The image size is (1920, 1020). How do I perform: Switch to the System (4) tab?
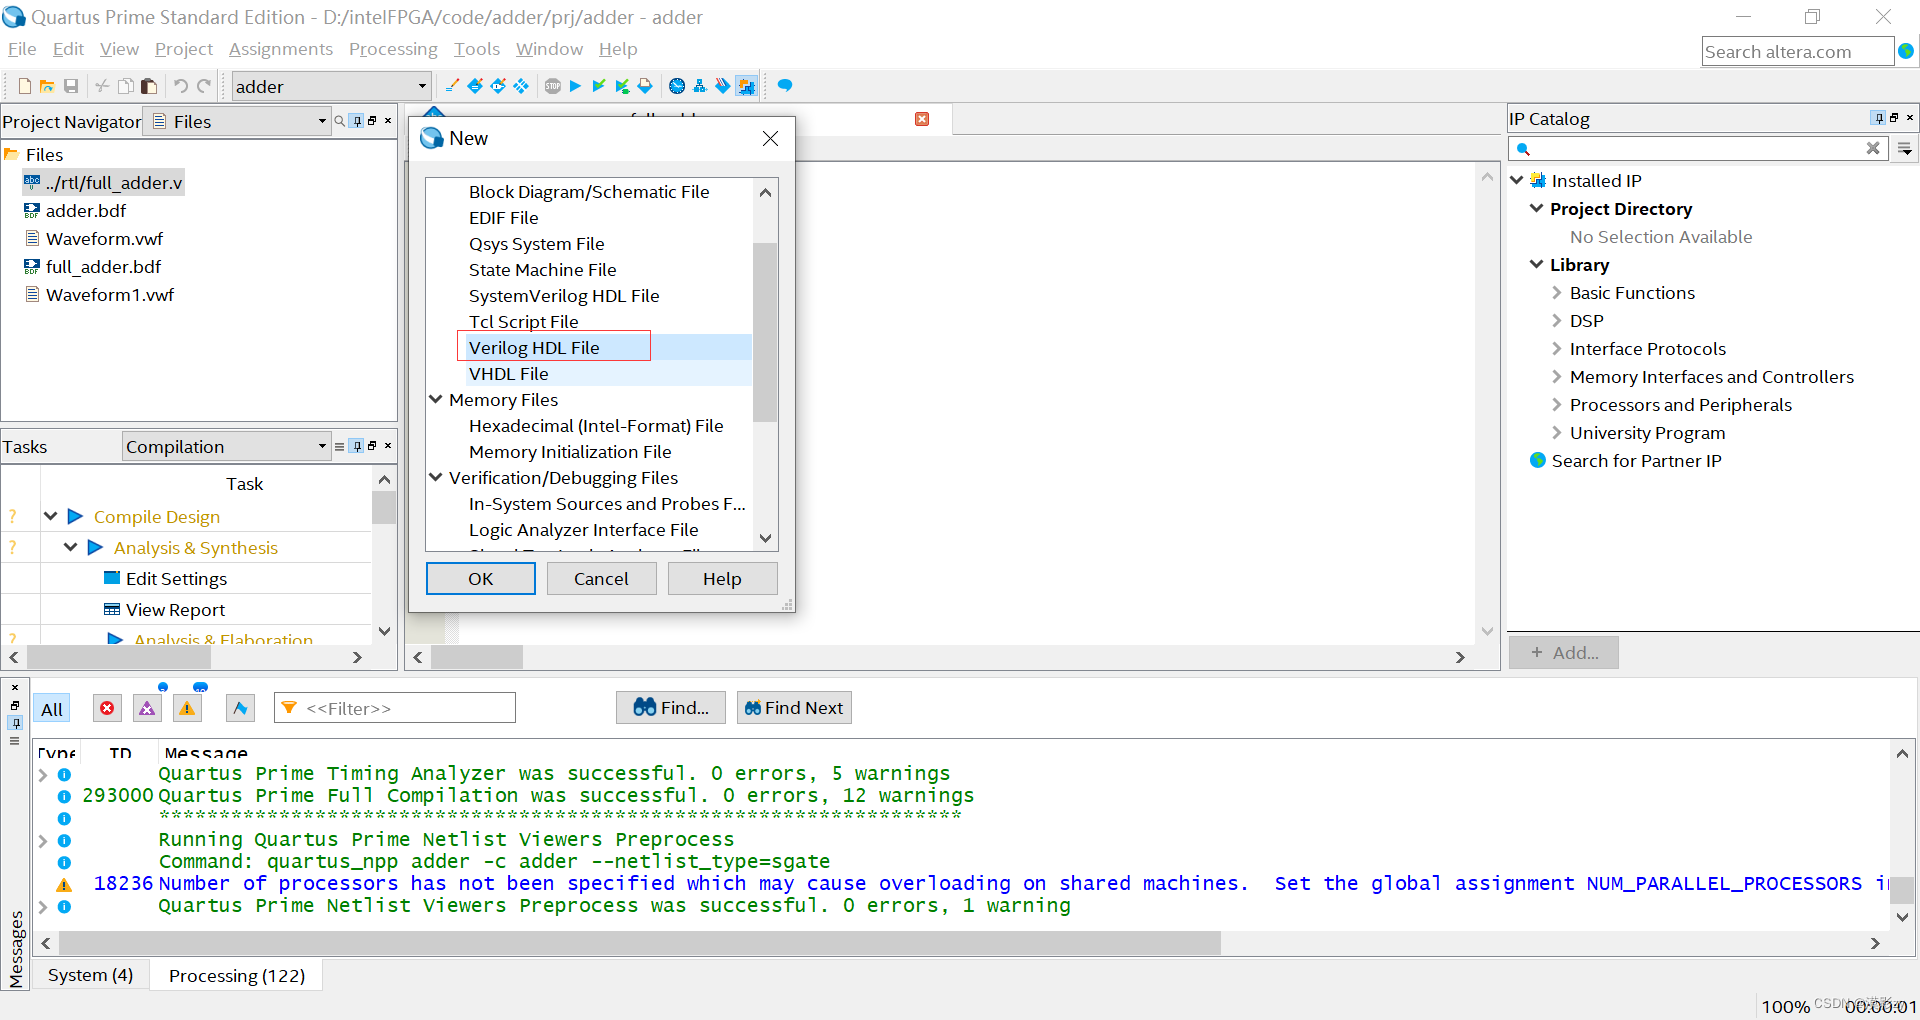(90, 975)
